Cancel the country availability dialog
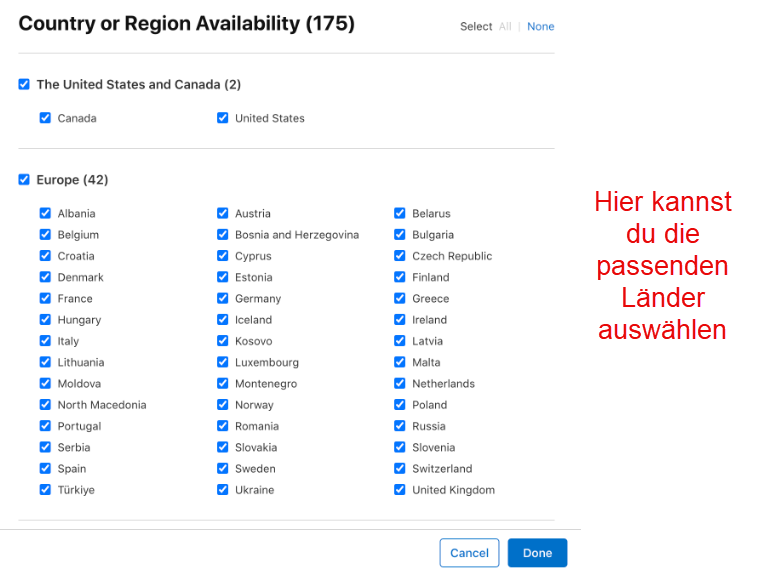Screen dimensions: 774x571 469,553
